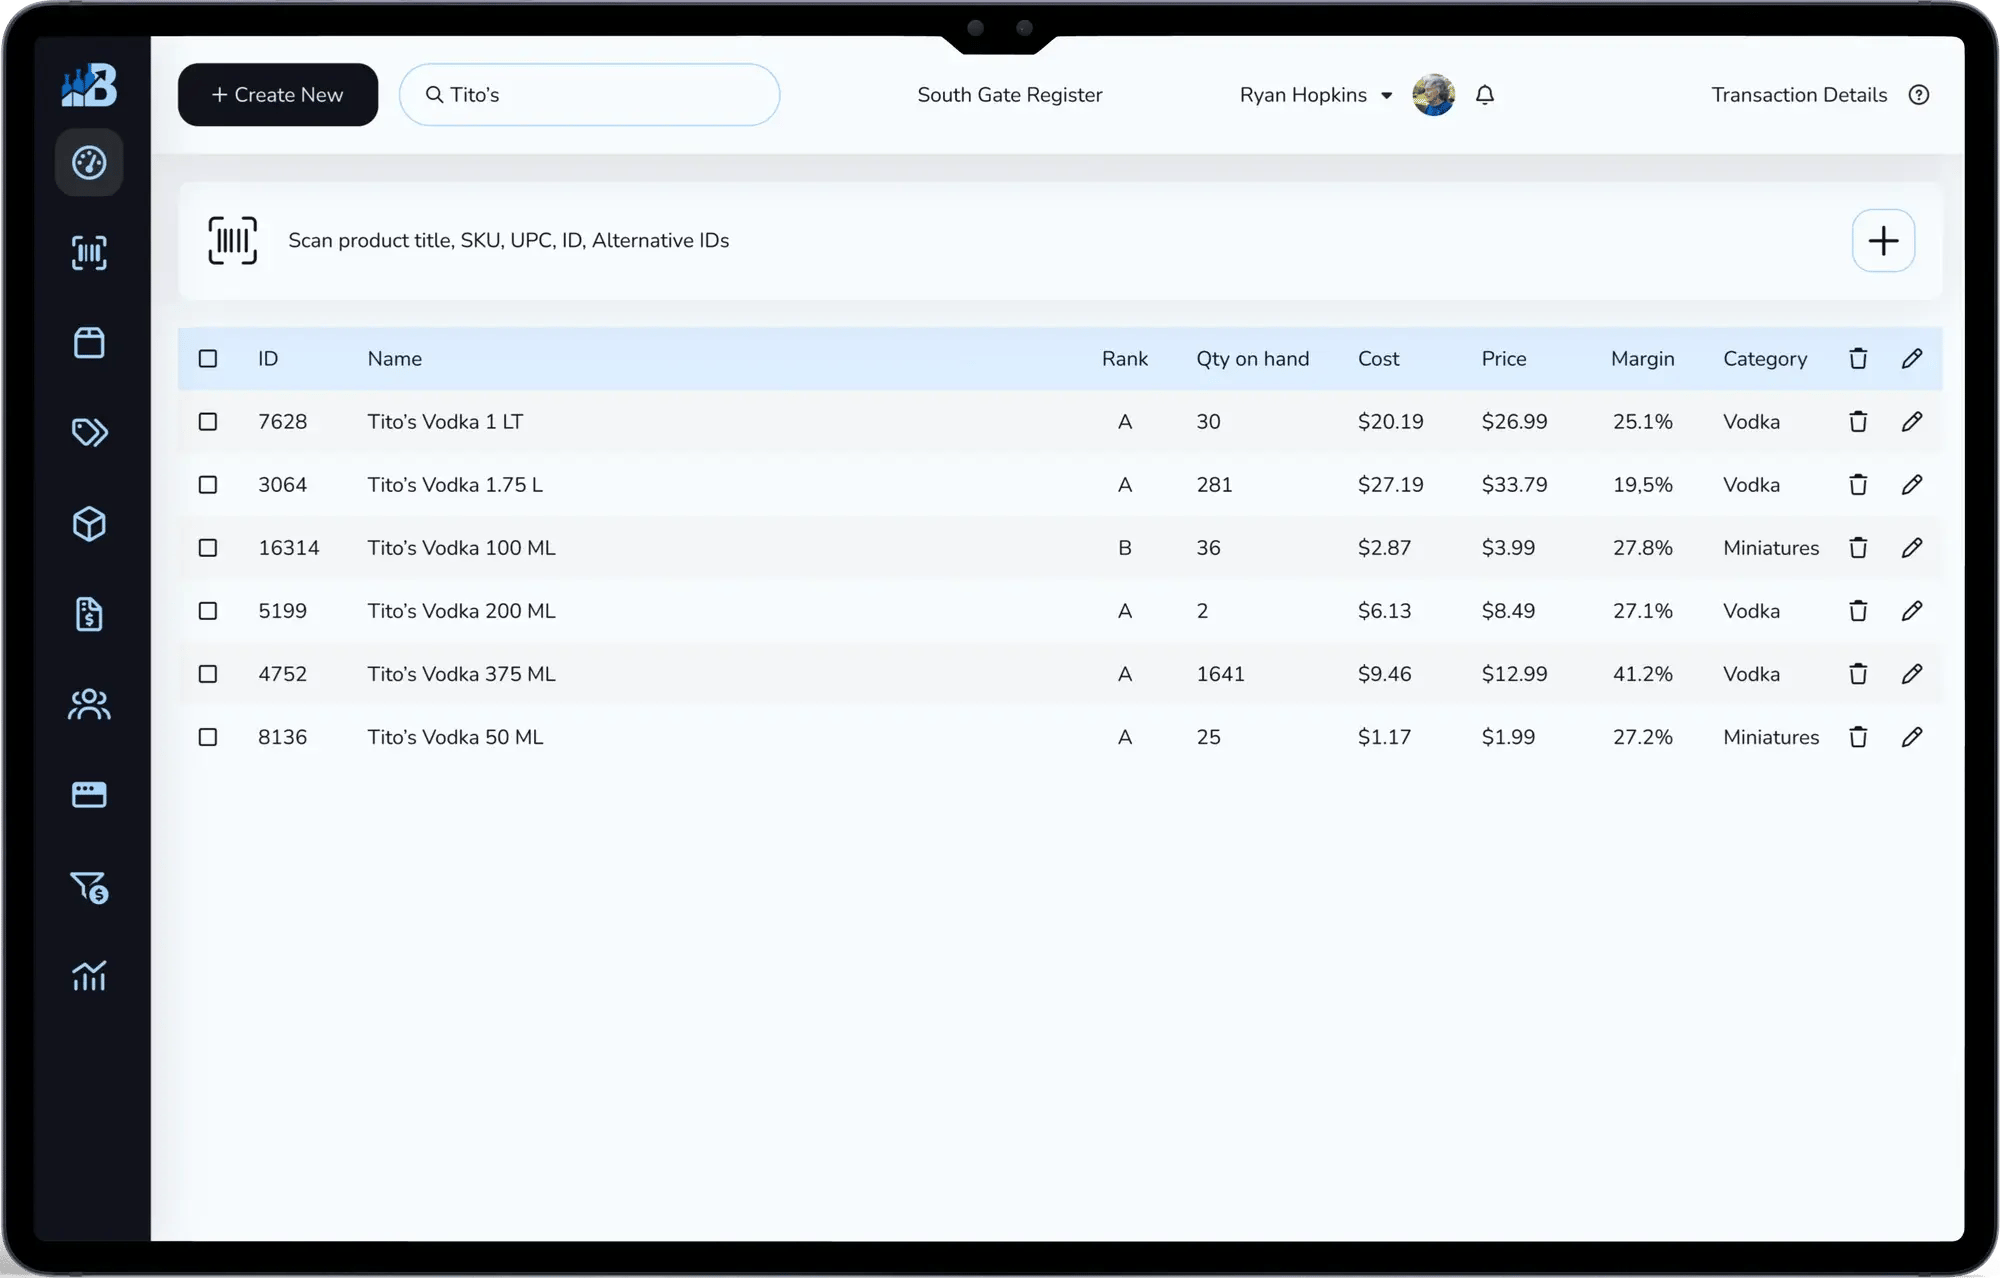Delete Tito's Vodka 100 ML row
2000x1278 pixels.
tap(1858, 547)
